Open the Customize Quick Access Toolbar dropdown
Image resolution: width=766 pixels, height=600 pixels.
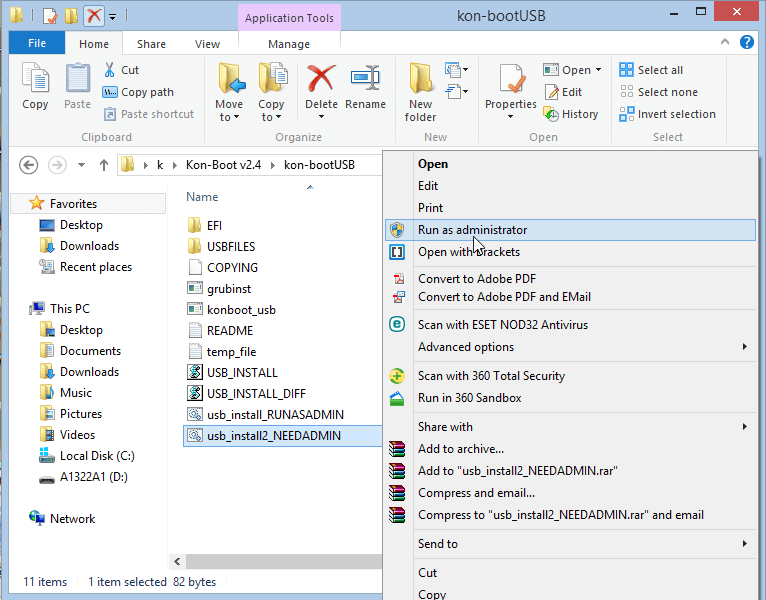pyautogui.click(x=112, y=17)
